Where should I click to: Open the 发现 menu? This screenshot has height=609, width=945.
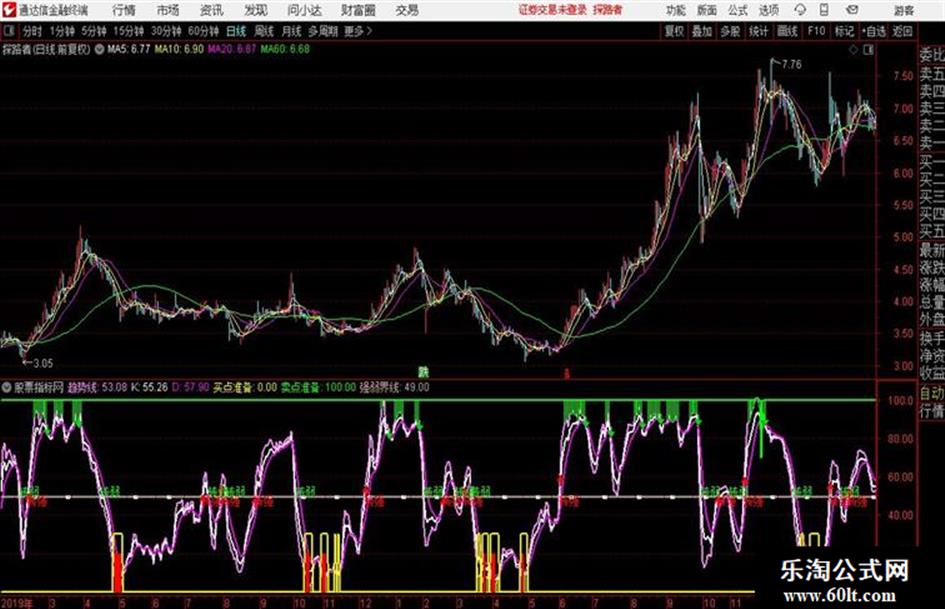(x=256, y=10)
